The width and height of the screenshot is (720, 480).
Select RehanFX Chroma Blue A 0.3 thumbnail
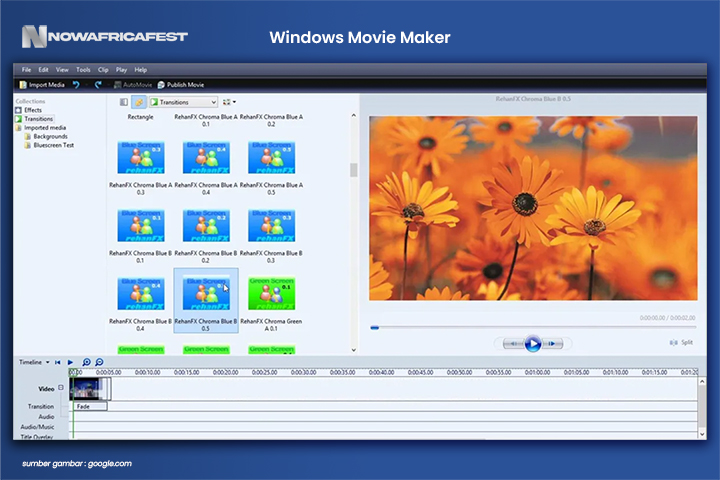[141, 158]
